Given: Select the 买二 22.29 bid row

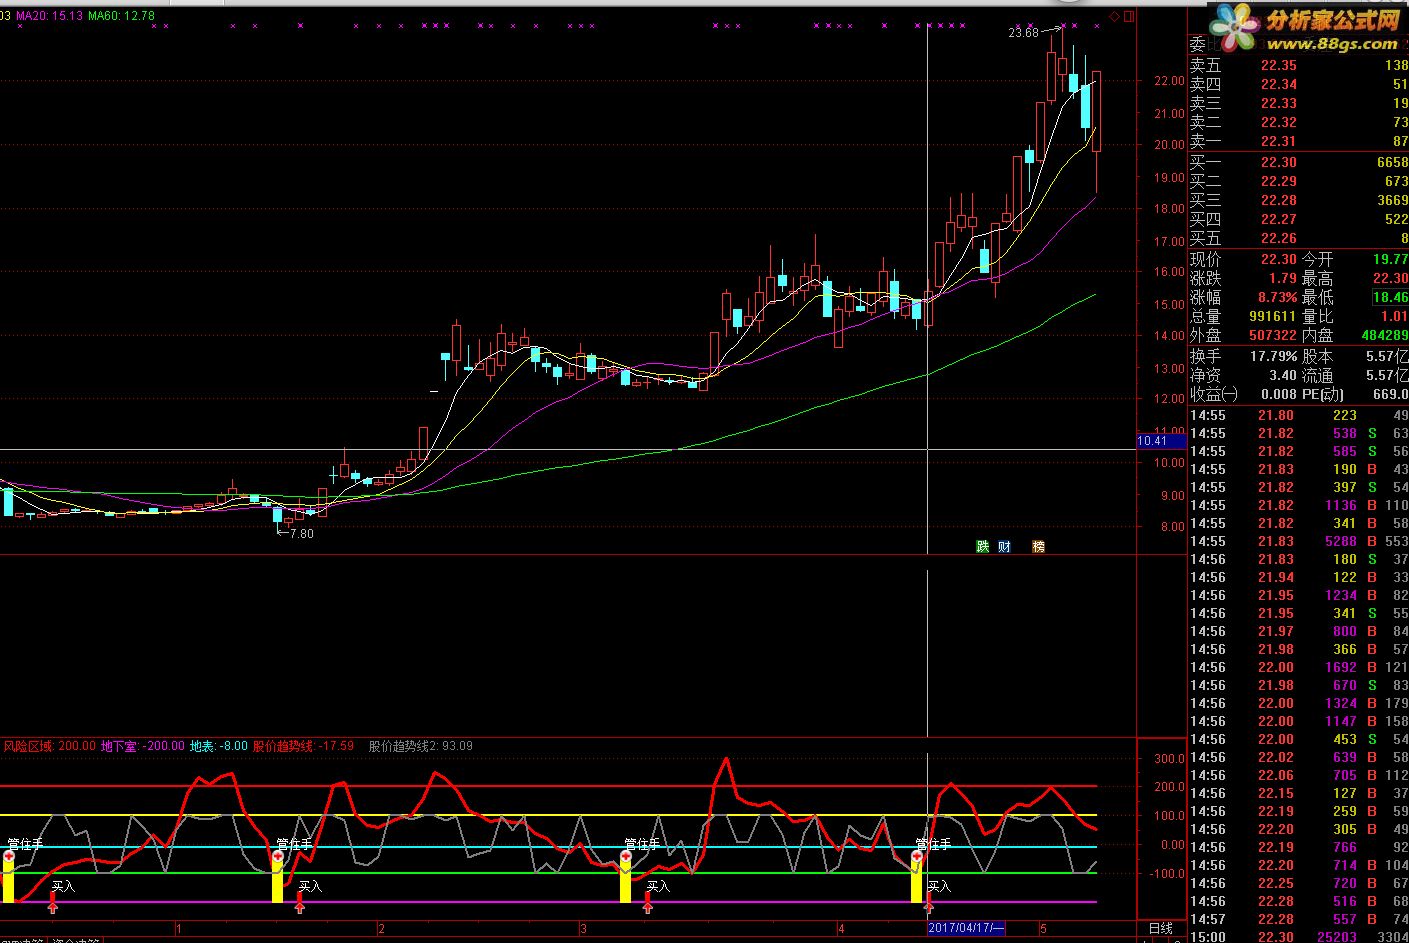Looking at the screenshot, I should tap(1298, 181).
